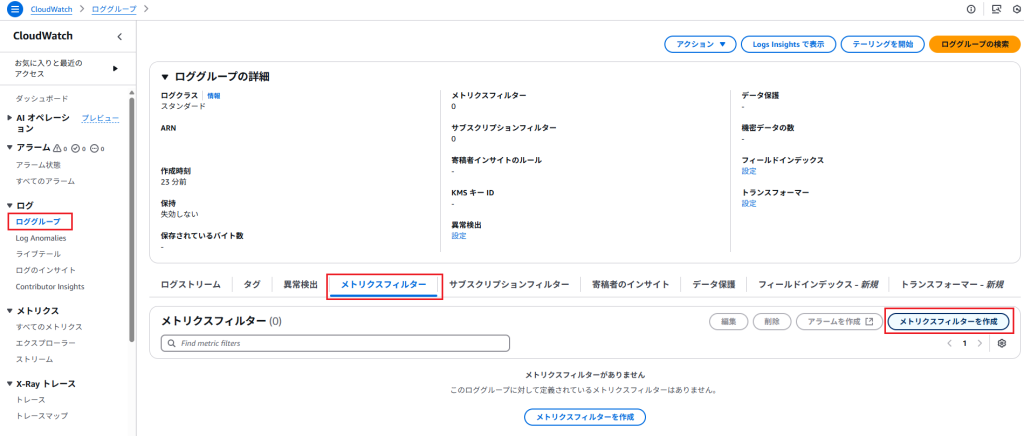1024x436 pixels.
Task: Switch to the 寄稿者のインサイト tab
Action: 630,285
